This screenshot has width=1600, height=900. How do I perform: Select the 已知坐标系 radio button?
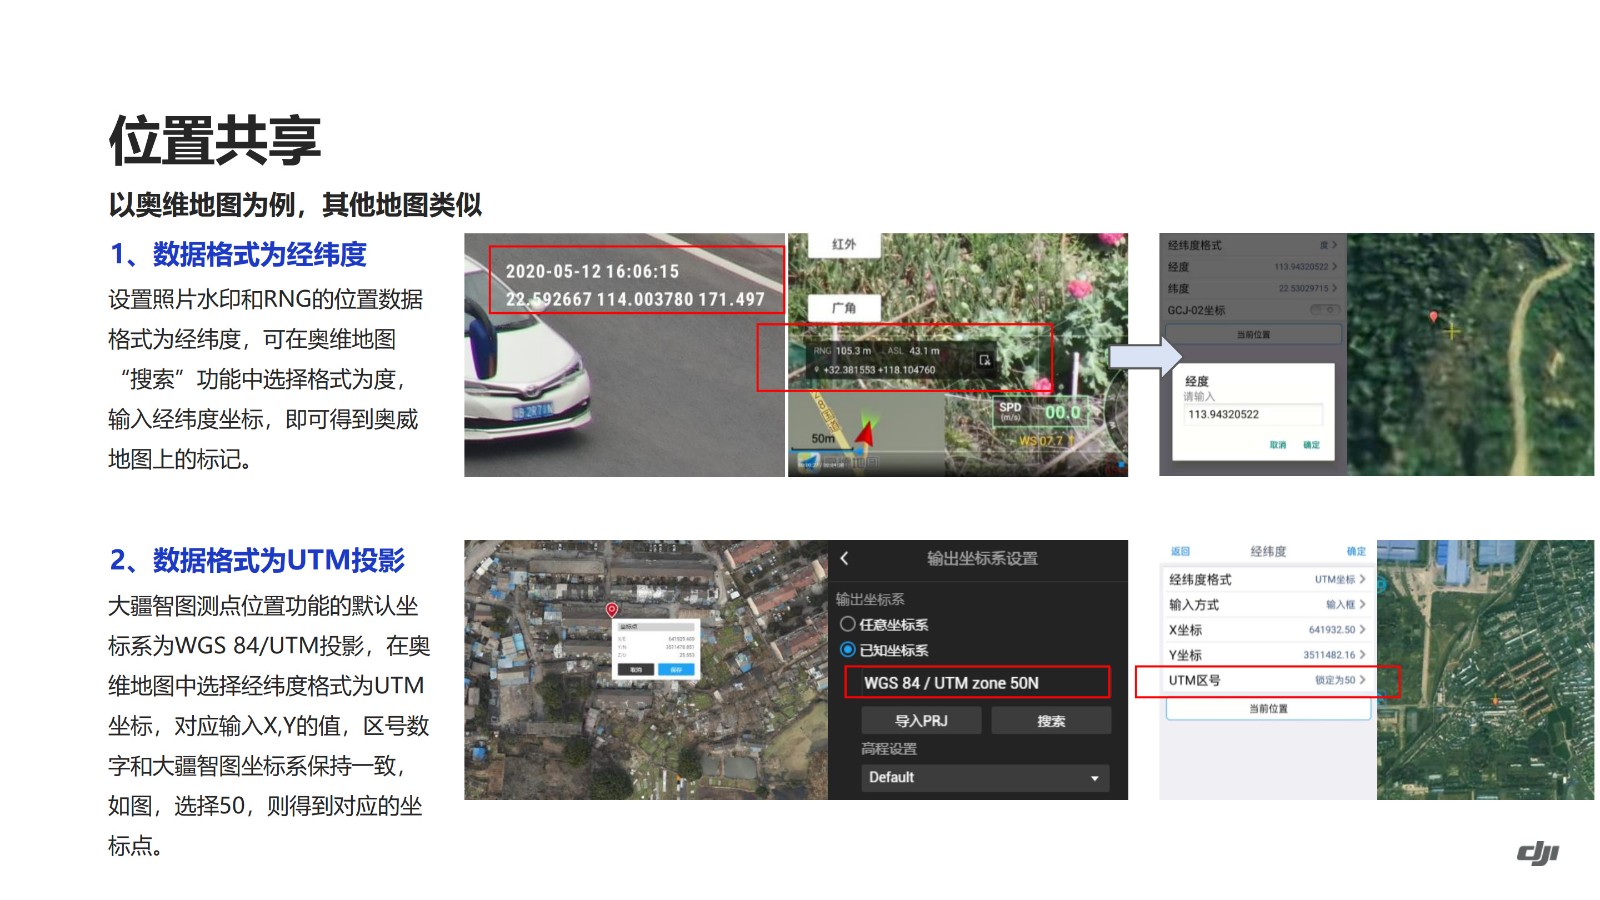848,650
